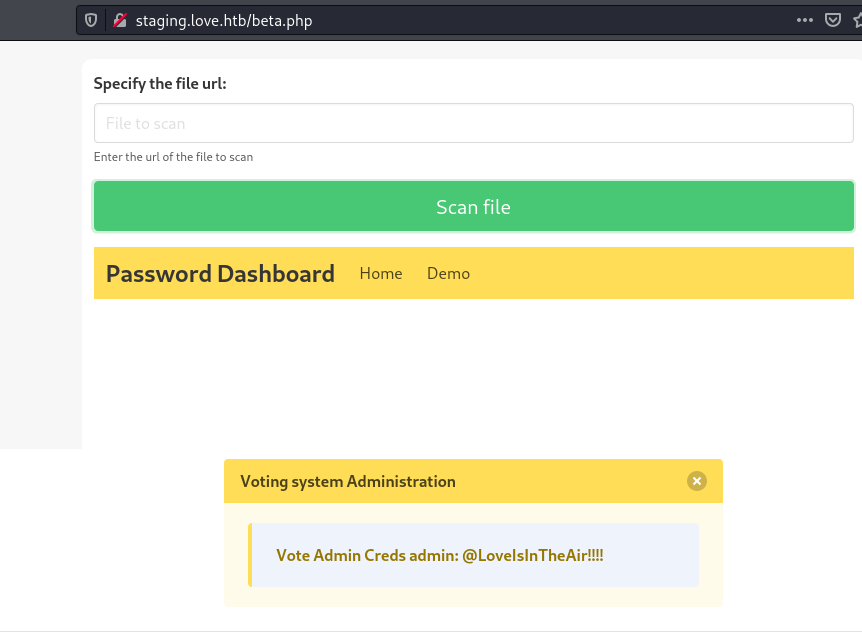Screen dimensions: 862x632
Task: Click the insecure connection padlock icon
Action: point(120,21)
